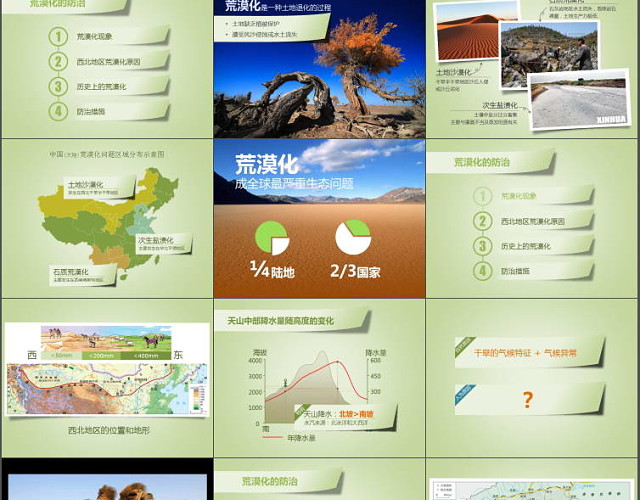This screenshot has width=640, height=500.
Task: Click the 土地沙漠化 caption under the dune photo
Action: point(453,72)
